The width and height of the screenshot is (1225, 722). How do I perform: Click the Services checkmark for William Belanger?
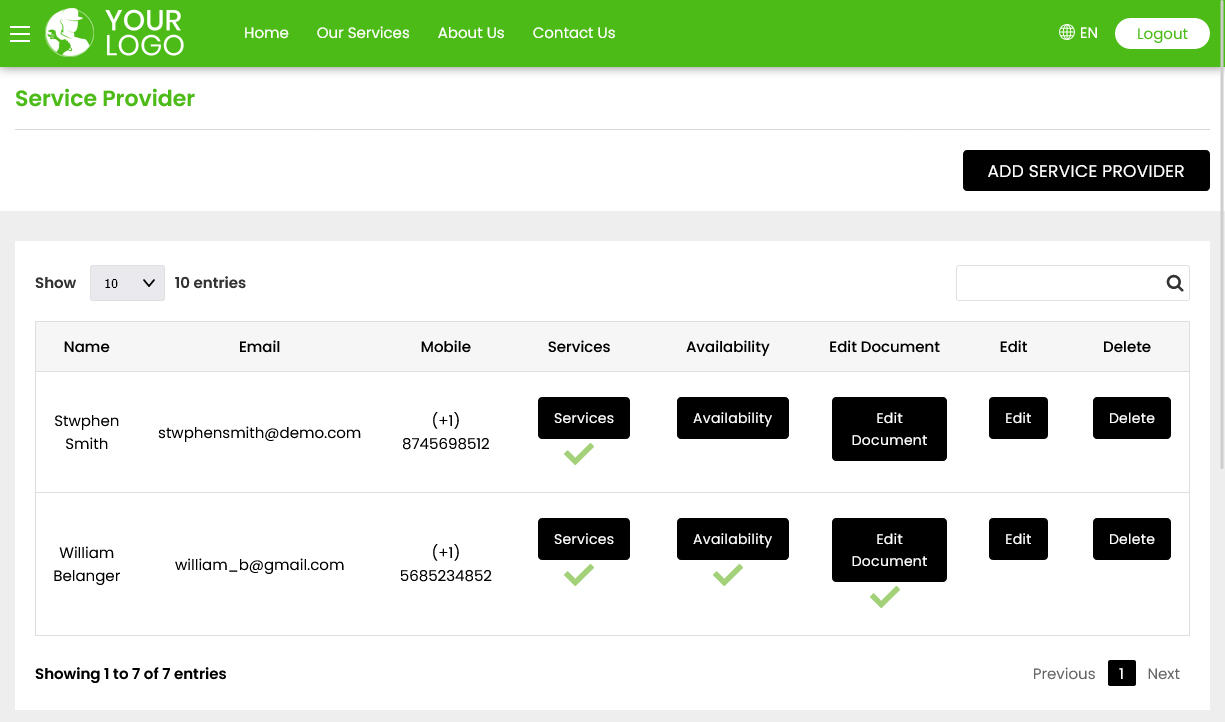tap(578, 575)
